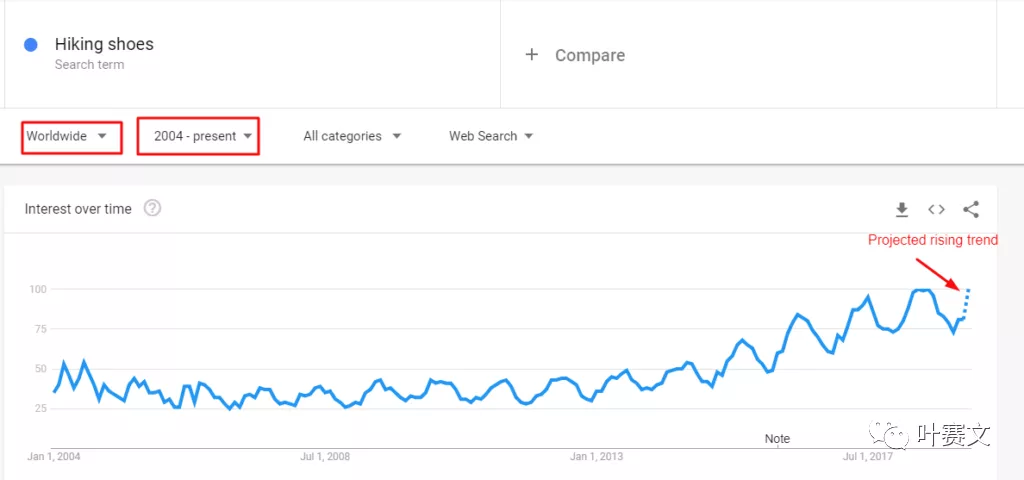
Task: Expand the 2004 - present time range
Action: pos(198,136)
